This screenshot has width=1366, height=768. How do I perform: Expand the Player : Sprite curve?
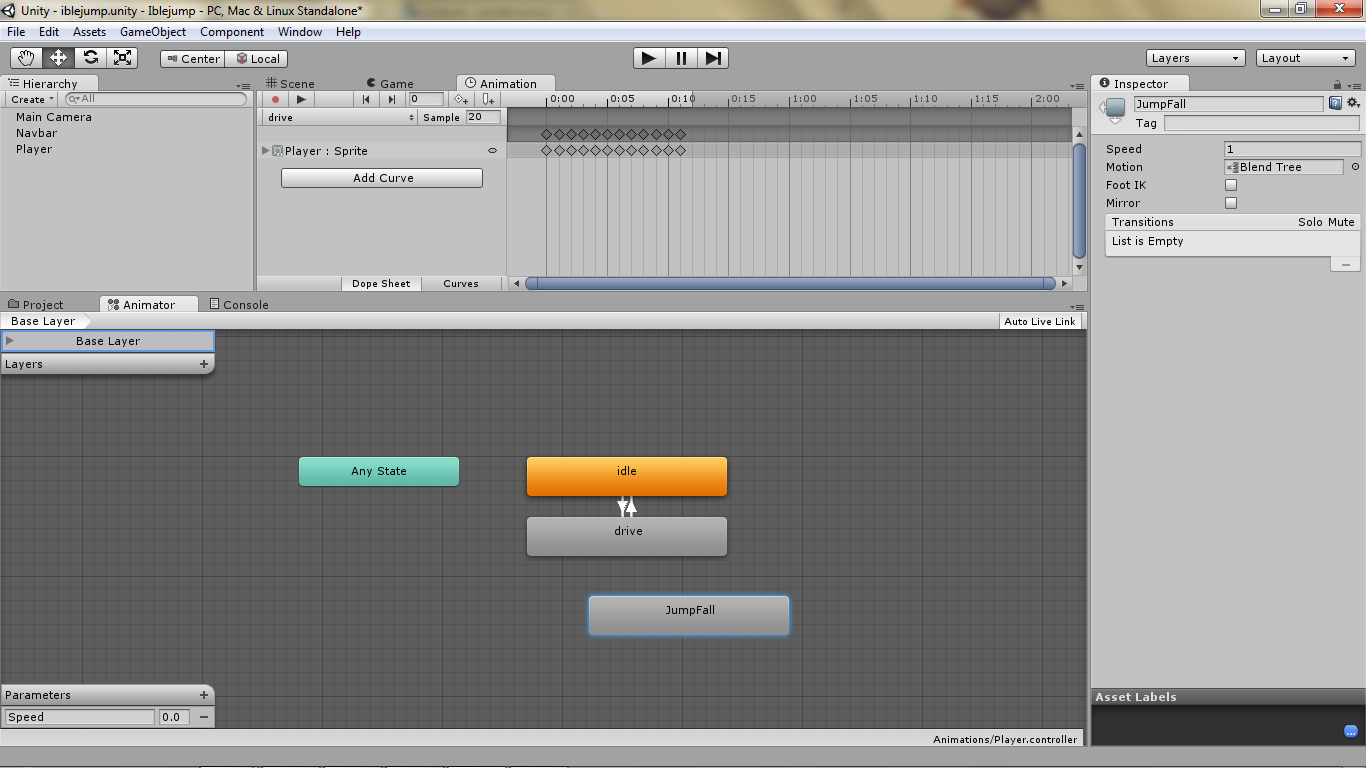coord(265,150)
